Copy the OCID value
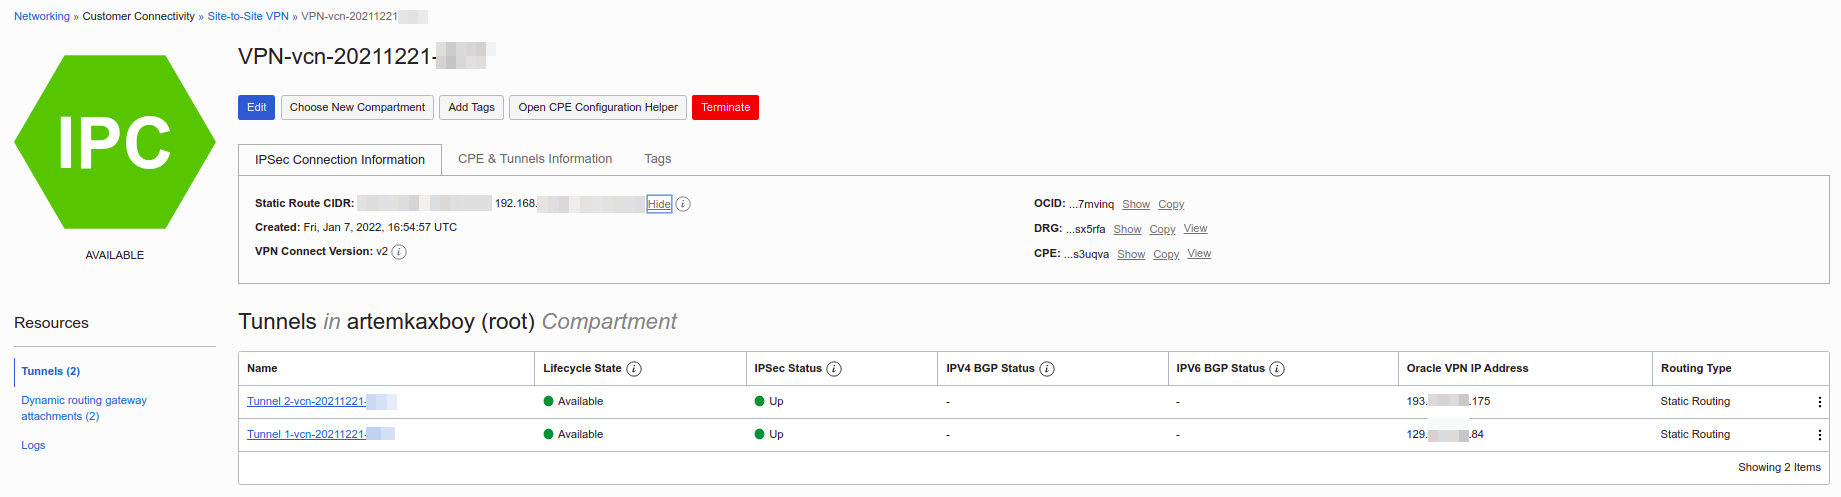Image resolution: width=1841 pixels, height=497 pixels. [x=1171, y=204]
